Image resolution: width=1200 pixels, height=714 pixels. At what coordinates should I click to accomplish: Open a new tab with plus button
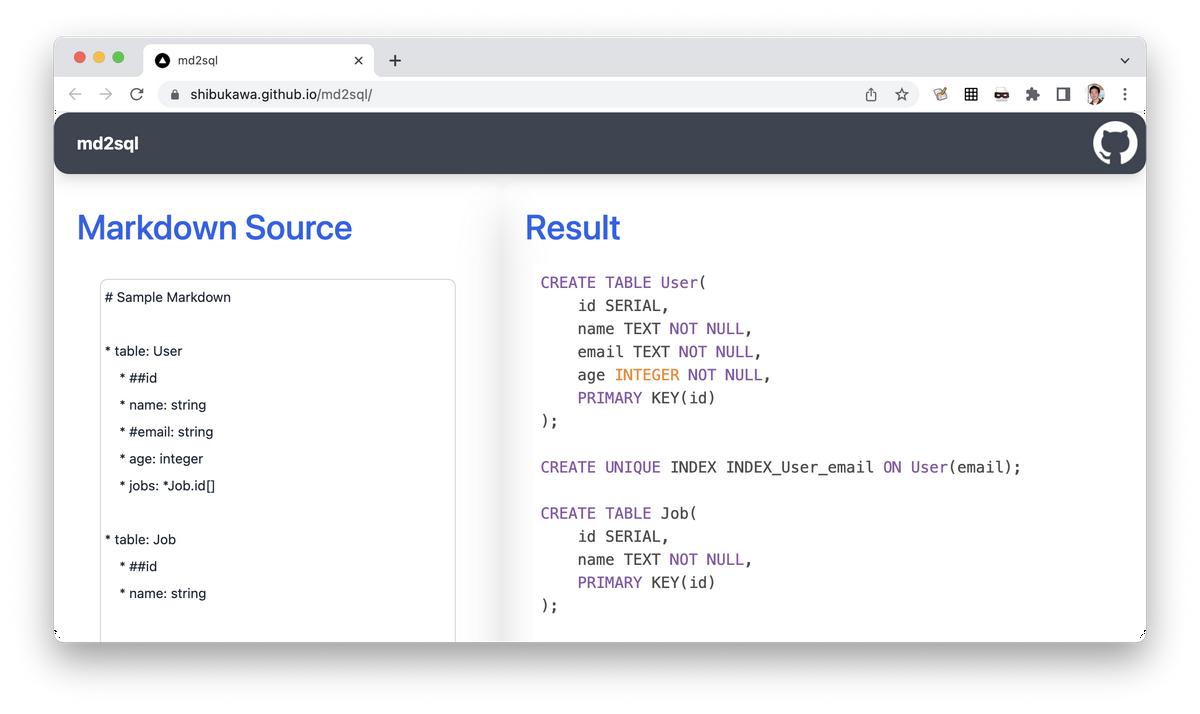(x=395, y=60)
